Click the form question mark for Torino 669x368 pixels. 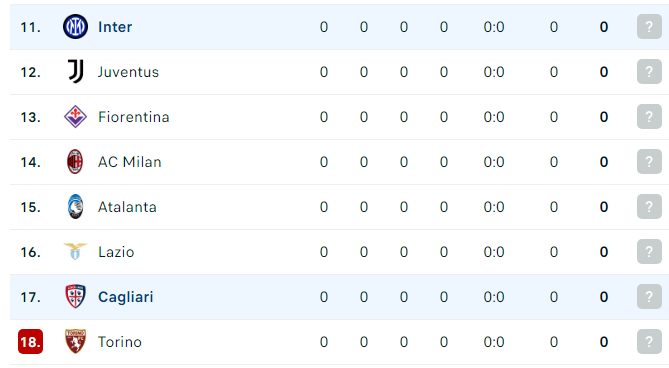tap(649, 342)
